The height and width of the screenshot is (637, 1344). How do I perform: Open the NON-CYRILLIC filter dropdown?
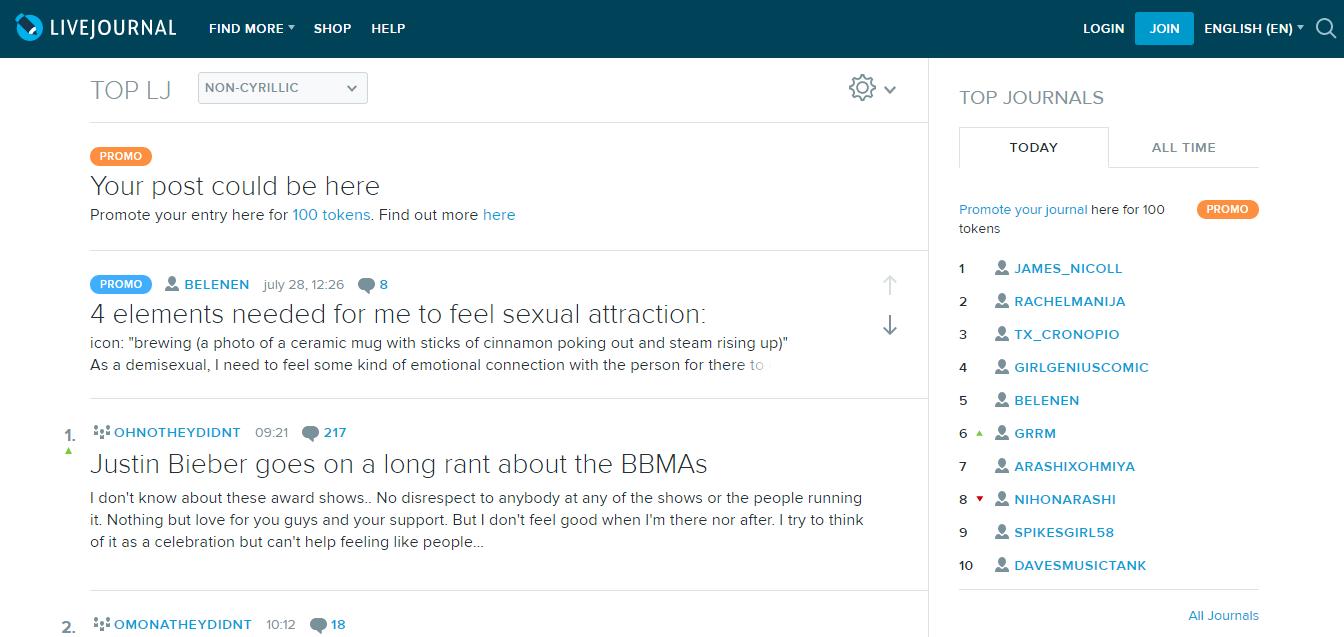pyautogui.click(x=283, y=88)
